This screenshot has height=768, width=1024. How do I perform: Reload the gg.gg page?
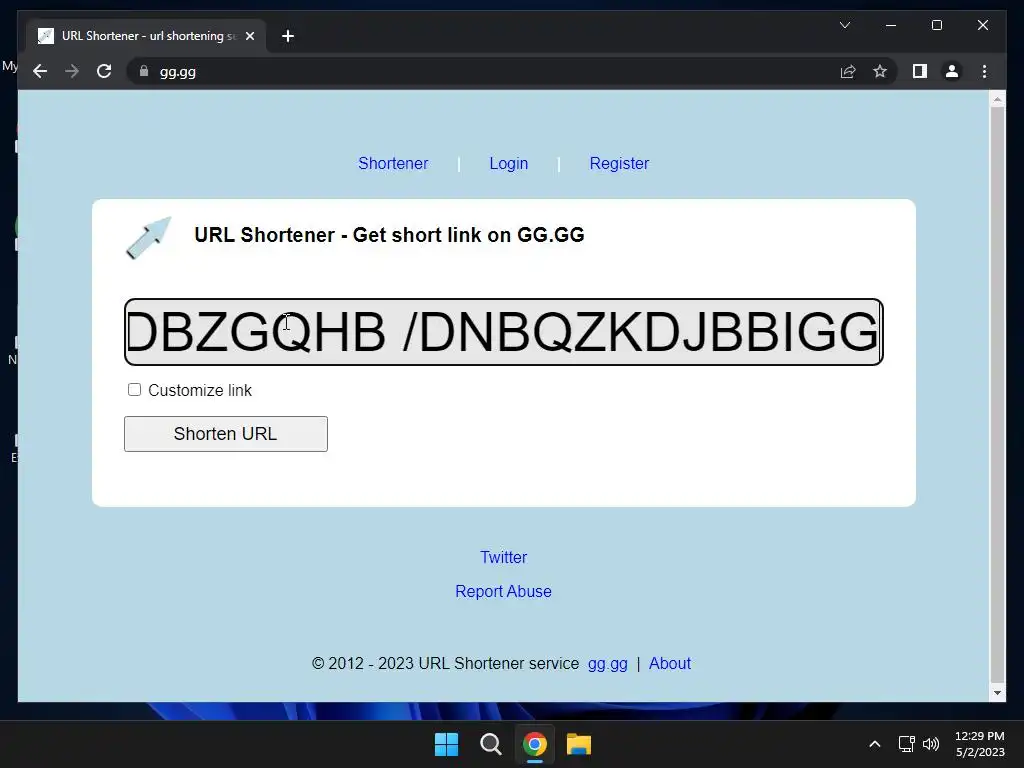(x=104, y=71)
